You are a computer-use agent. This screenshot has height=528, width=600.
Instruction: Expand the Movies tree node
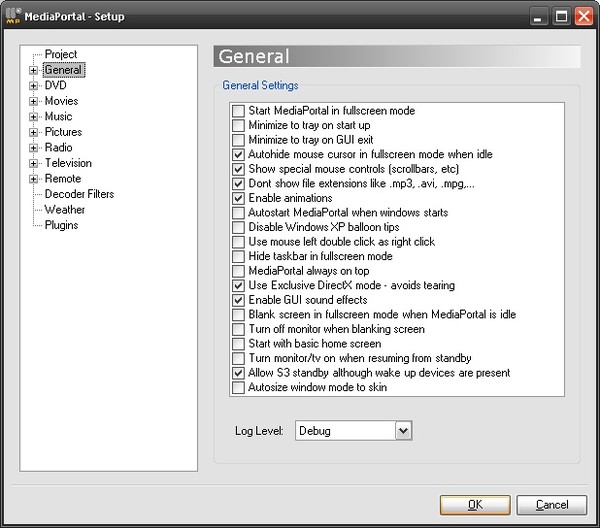pyautogui.click(x=33, y=101)
